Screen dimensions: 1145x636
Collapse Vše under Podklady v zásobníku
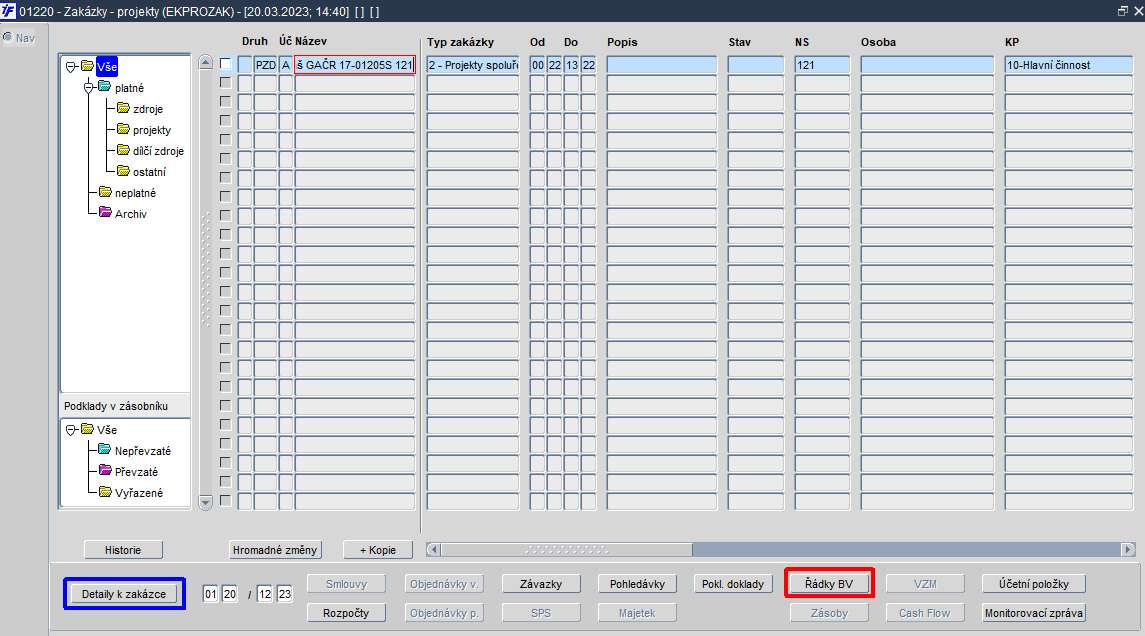[x=71, y=429]
